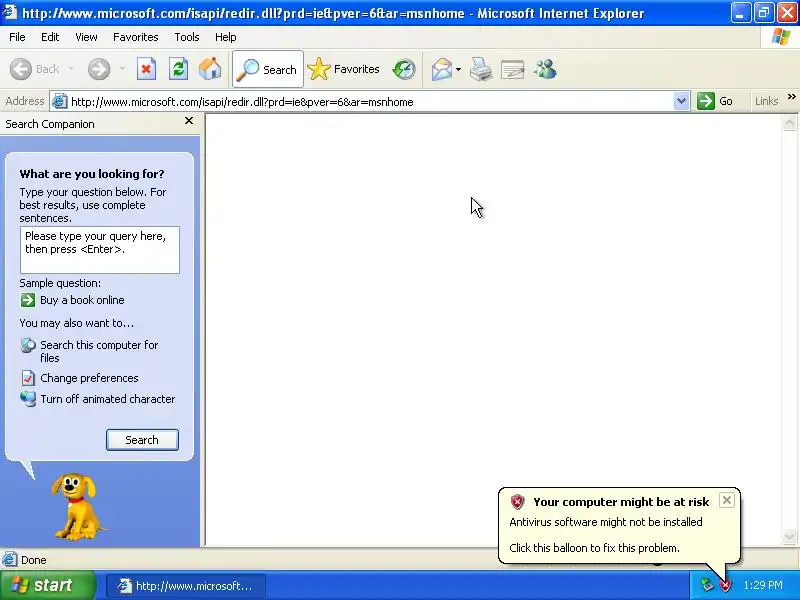The width and height of the screenshot is (800, 600).
Task: Click inside the Address URL field
Action: [x=370, y=102]
